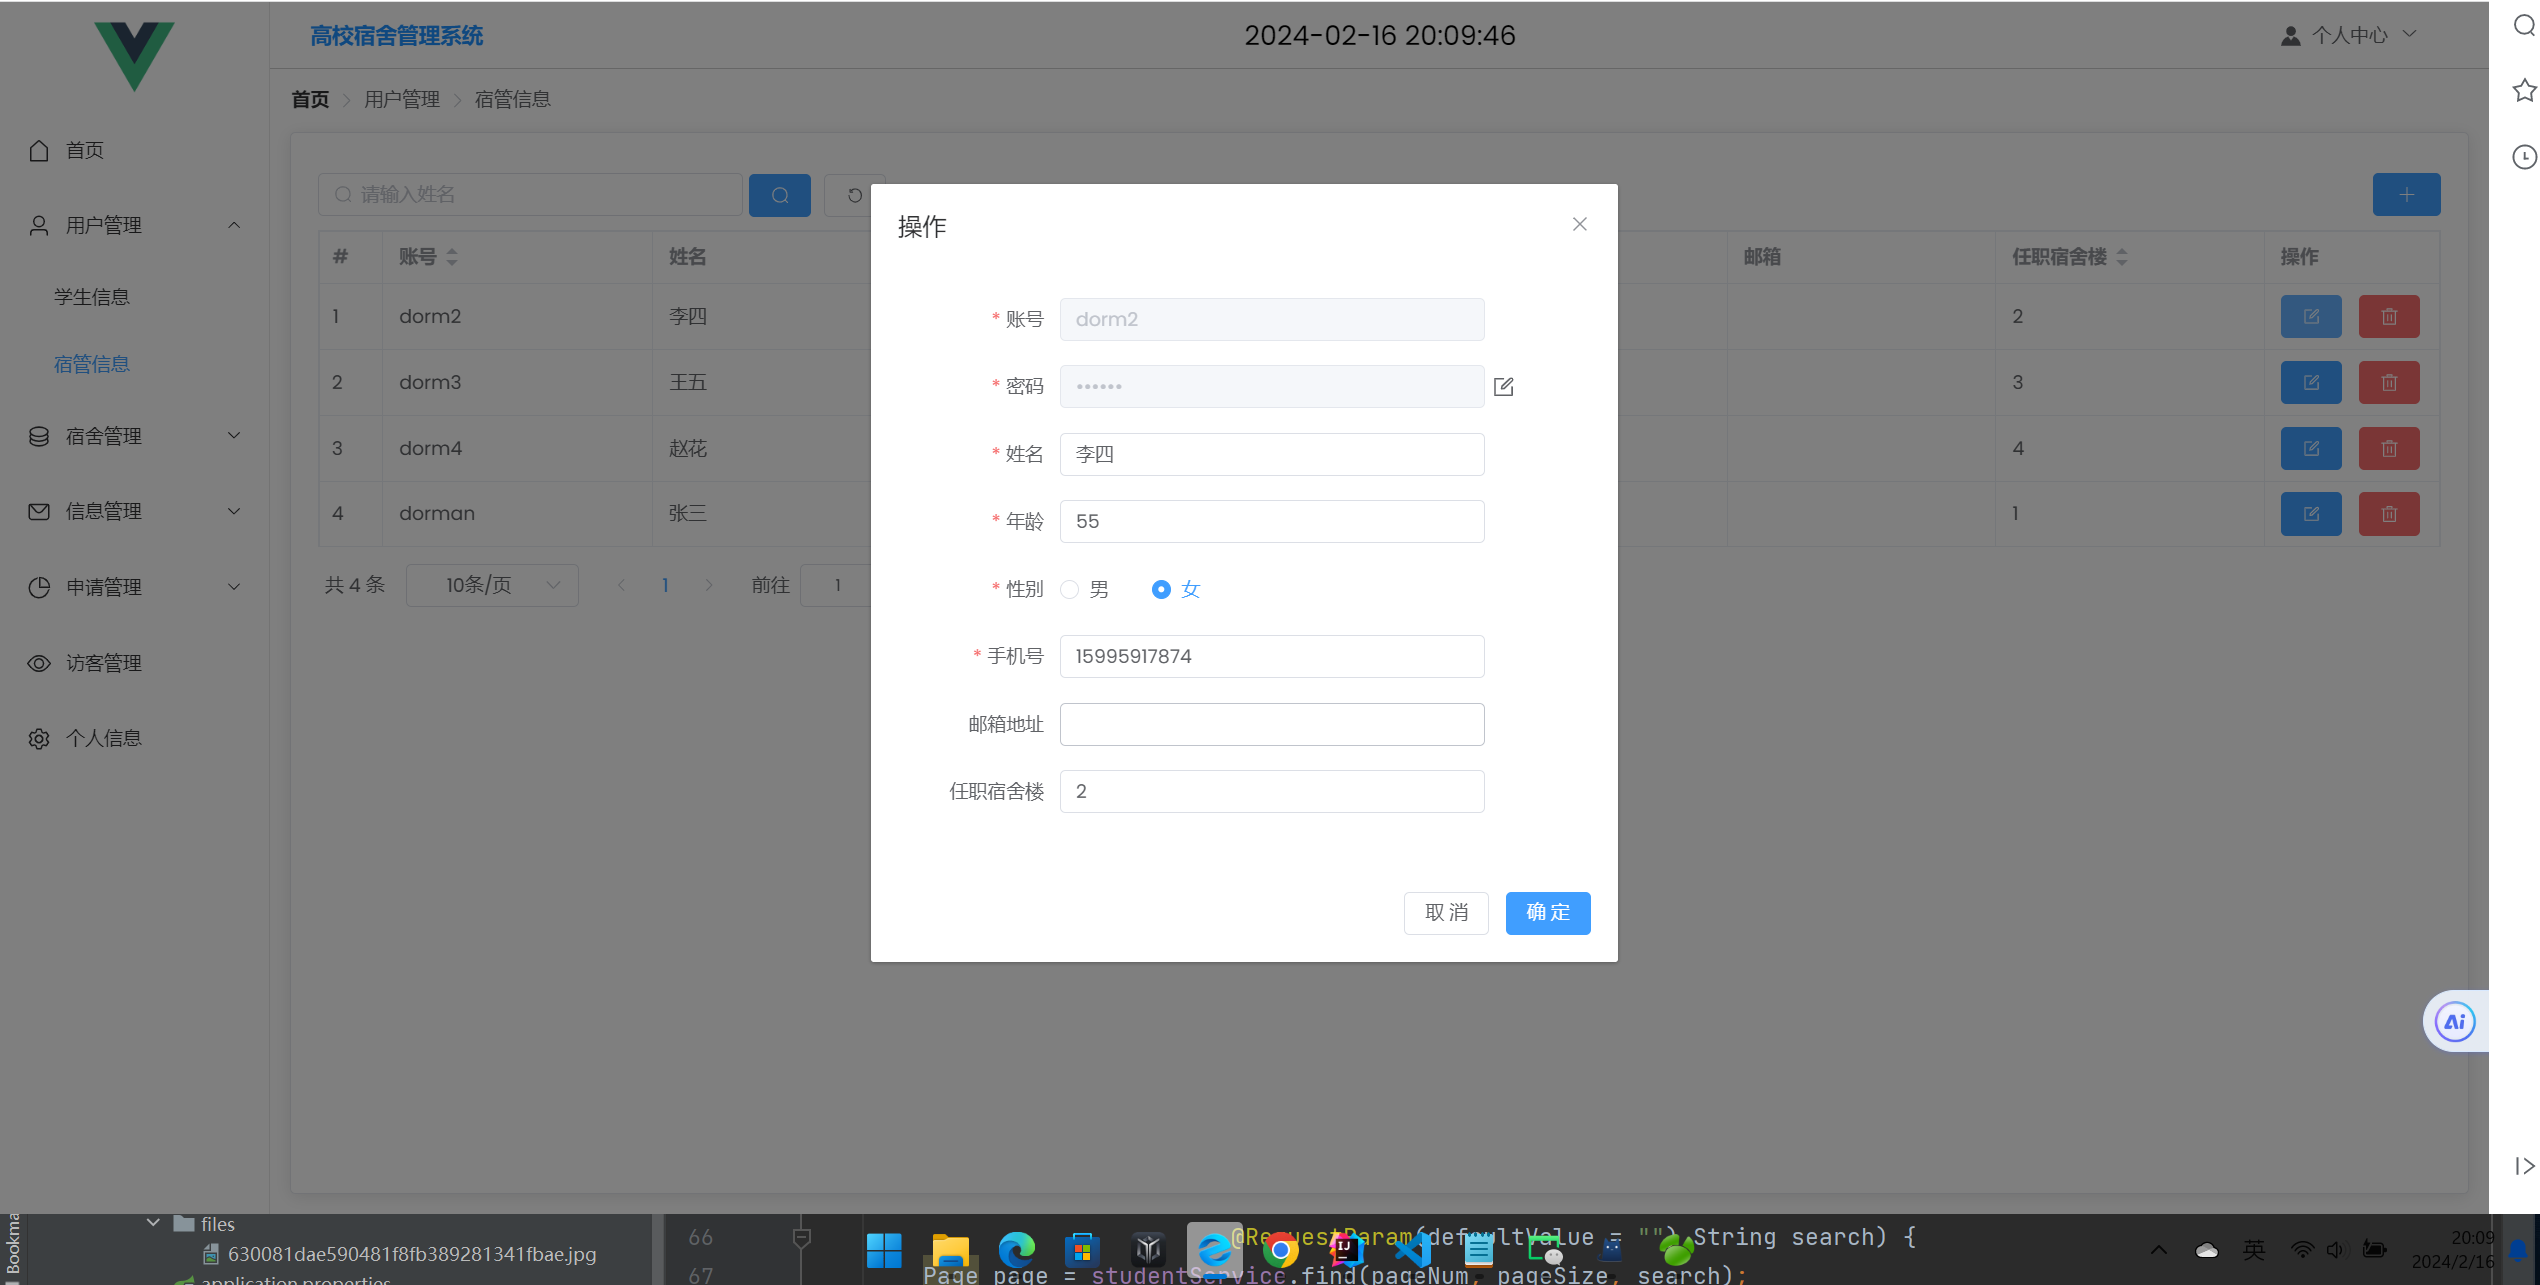Click the browser sidebar history clock icon
This screenshot has width=2540, height=1285.
[2524, 157]
